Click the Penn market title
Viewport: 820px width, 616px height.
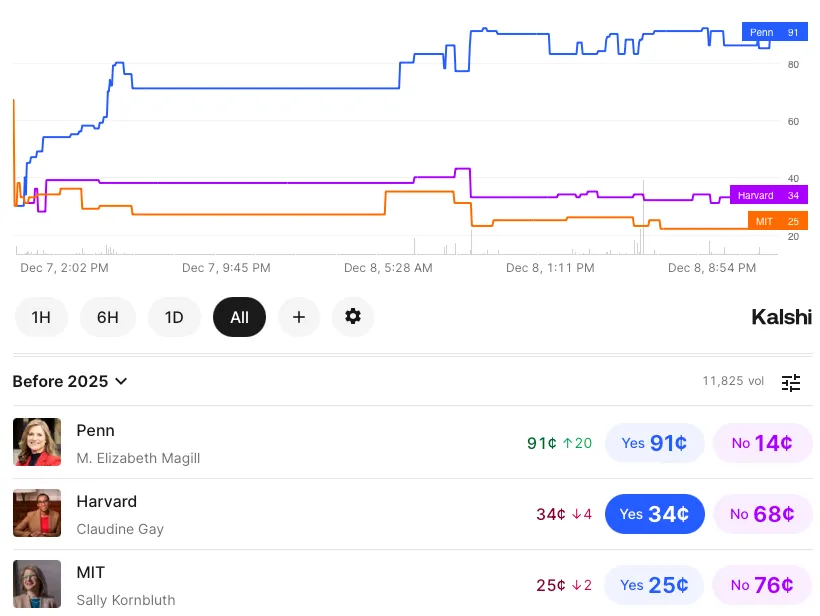click(x=95, y=430)
